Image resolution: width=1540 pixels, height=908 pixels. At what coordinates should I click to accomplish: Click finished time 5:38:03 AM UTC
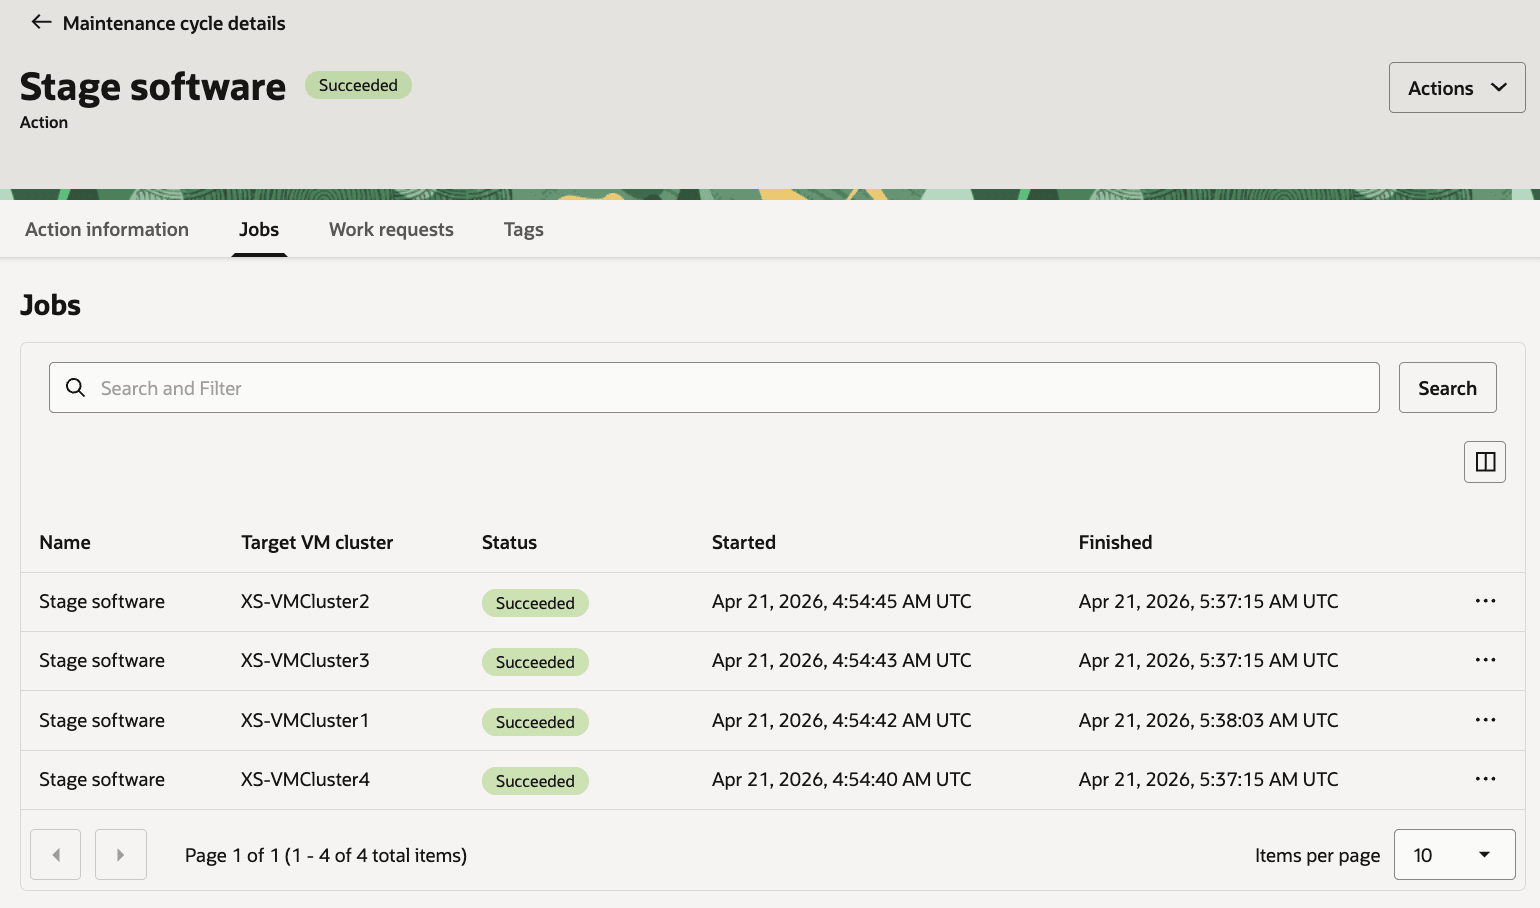tap(1208, 720)
